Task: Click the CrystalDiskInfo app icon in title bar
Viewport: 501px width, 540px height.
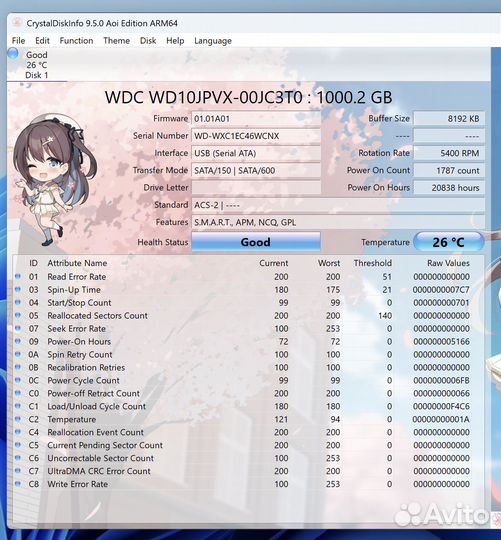Action: [x=17, y=23]
